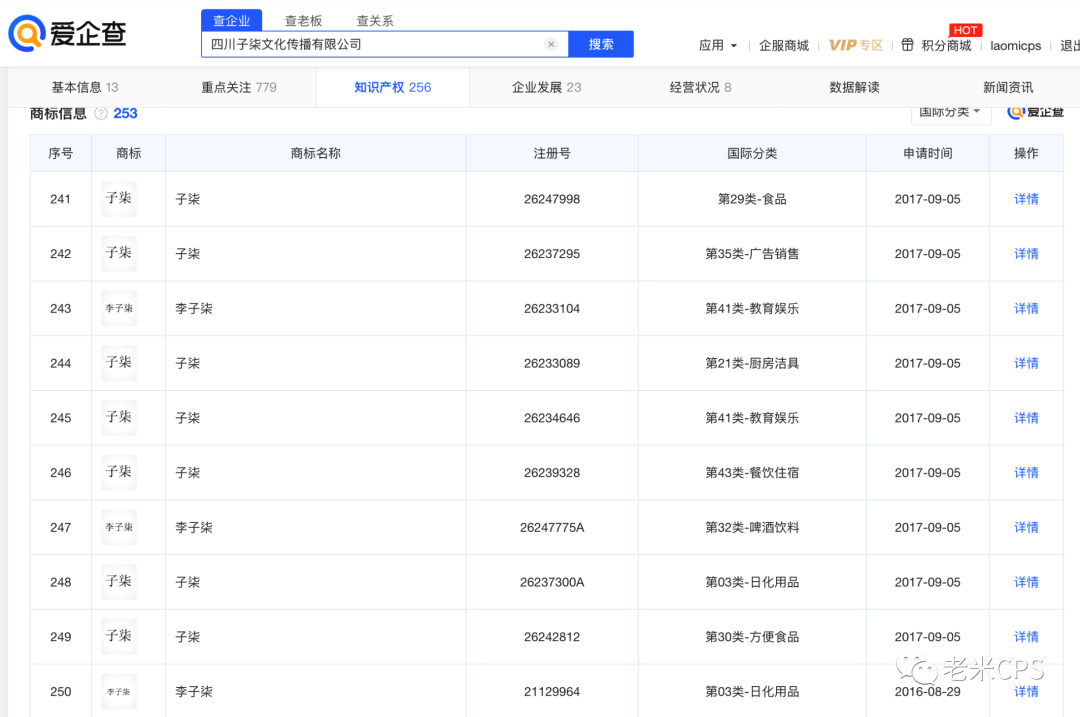Click sequence number 246

(x=61, y=472)
